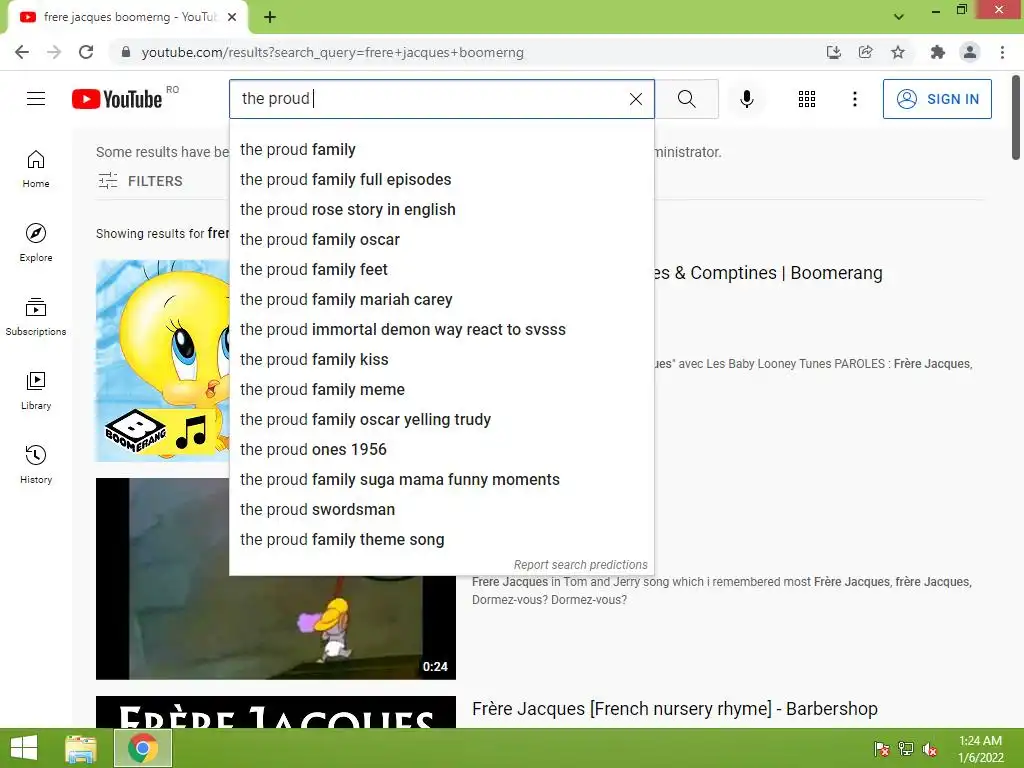This screenshot has height=768, width=1024.
Task: Go to the YouTube home logo
Action: pyautogui.click(x=117, y=99)
